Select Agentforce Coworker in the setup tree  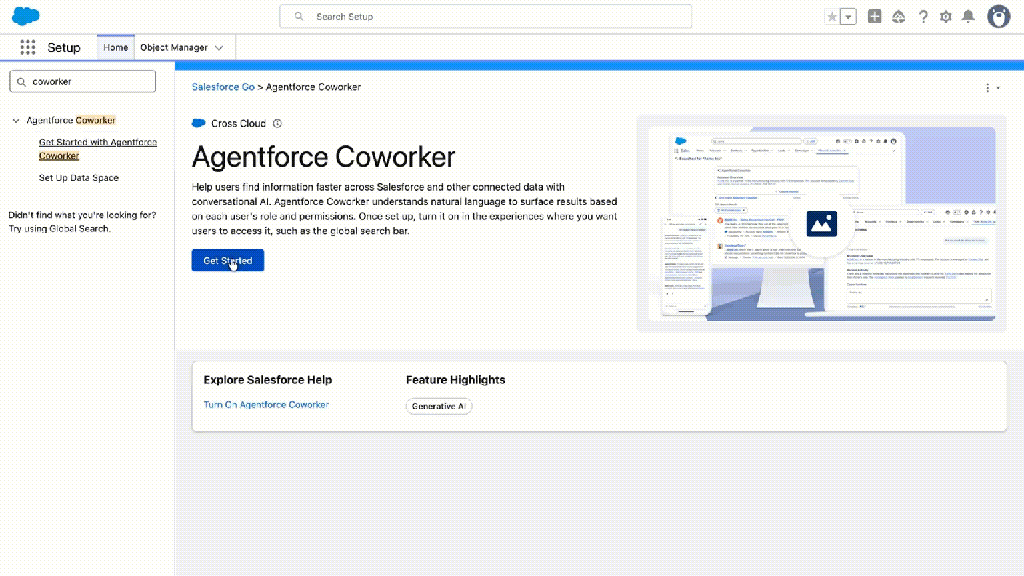(71, 120)
